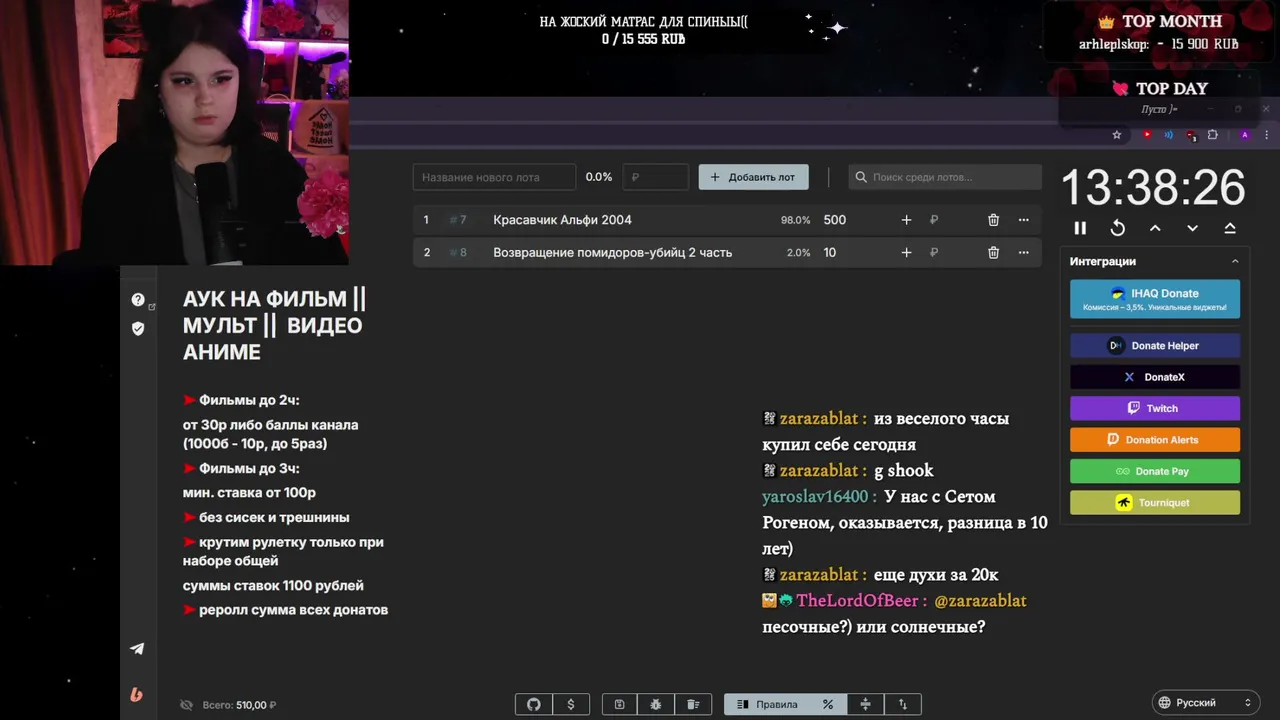Focus the Название нового лота field

494,177
